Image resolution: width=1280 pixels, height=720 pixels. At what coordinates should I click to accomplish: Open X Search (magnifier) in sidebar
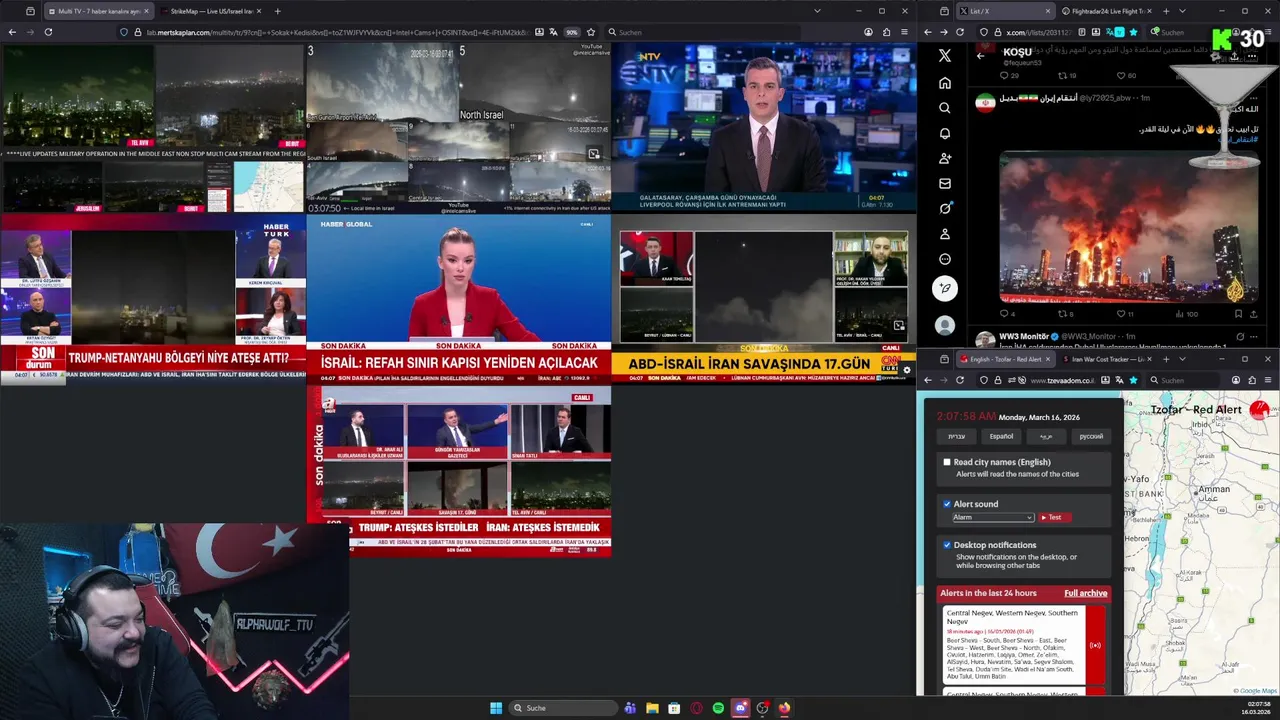coord(945,108)
